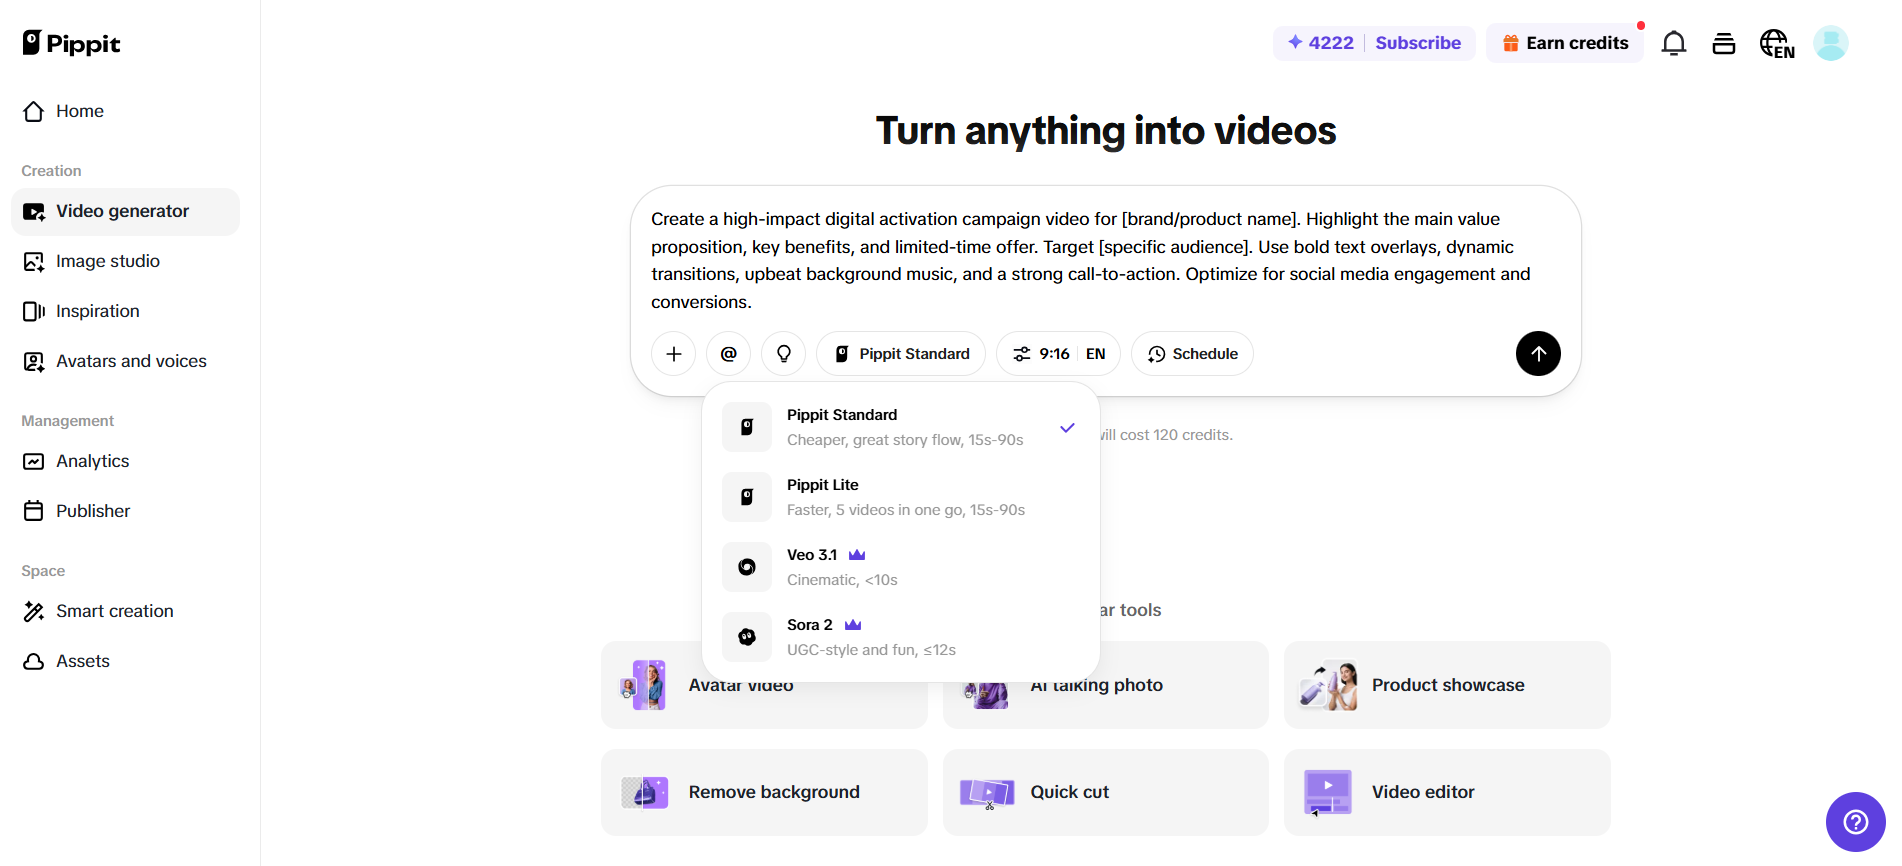Click the 'Management' section label
The height and width of the screenshot is (866, 1902).
click(x=68, y=421)
